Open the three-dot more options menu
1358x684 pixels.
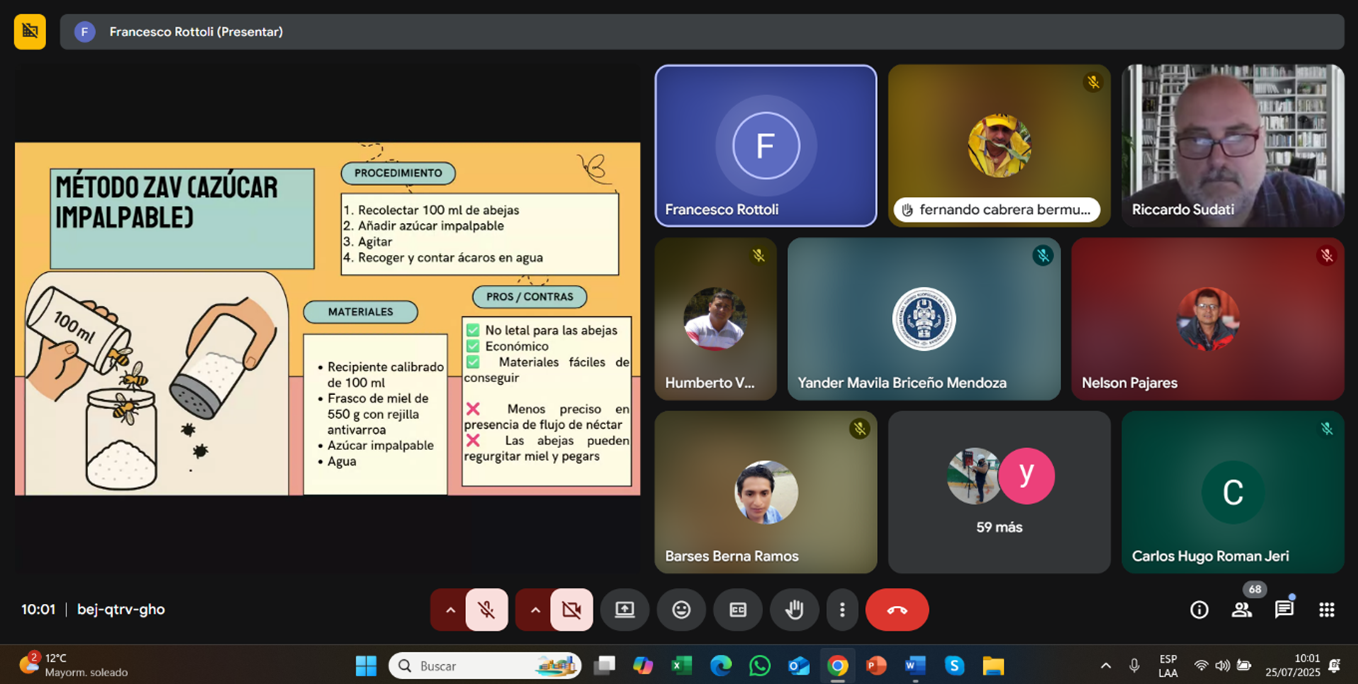click(842, 610)
